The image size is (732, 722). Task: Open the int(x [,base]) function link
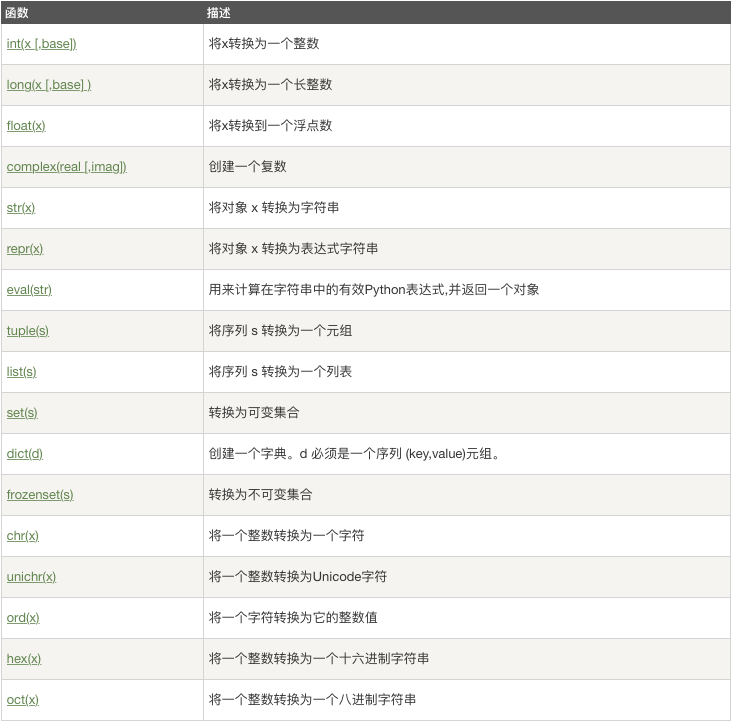tap(41, 44)
